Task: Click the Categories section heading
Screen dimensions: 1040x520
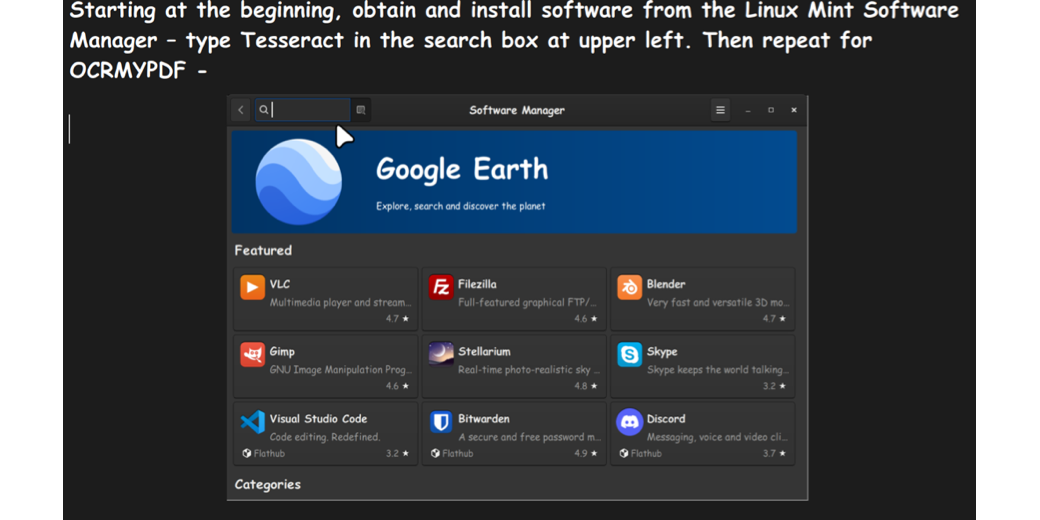Action: [x=267, y=485]
